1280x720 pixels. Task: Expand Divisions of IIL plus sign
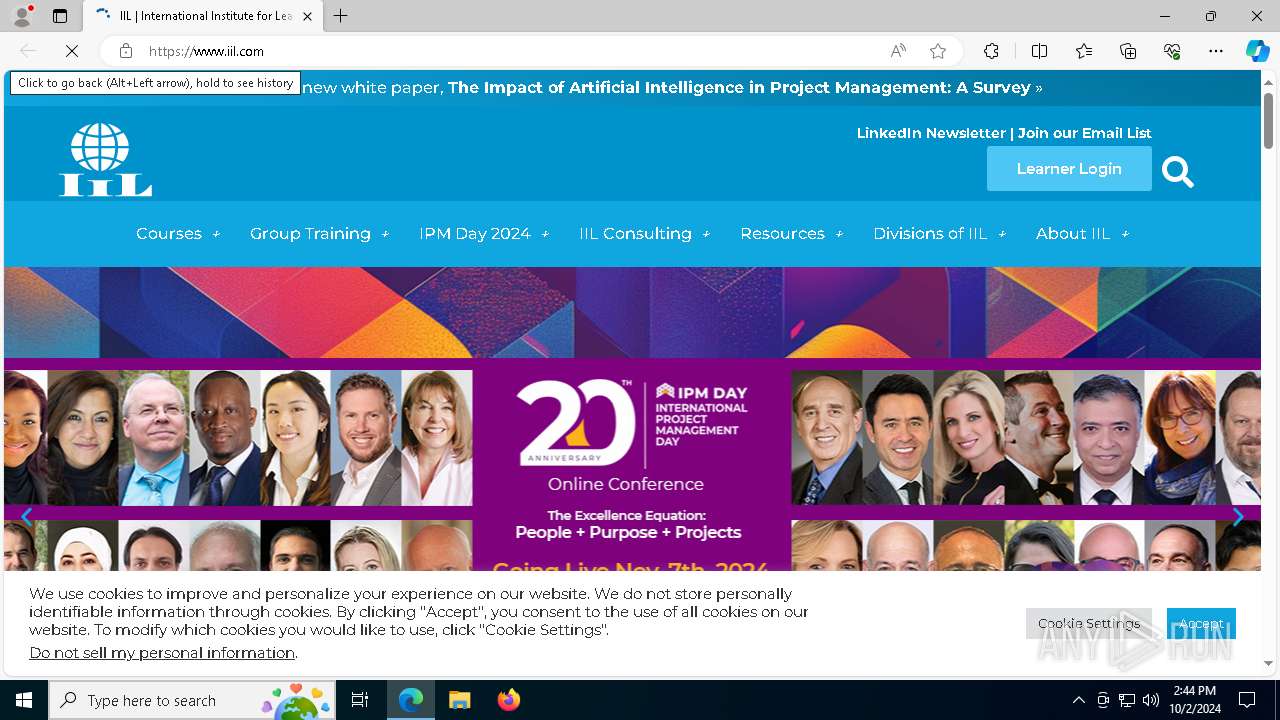click(x=1002, y=234)
